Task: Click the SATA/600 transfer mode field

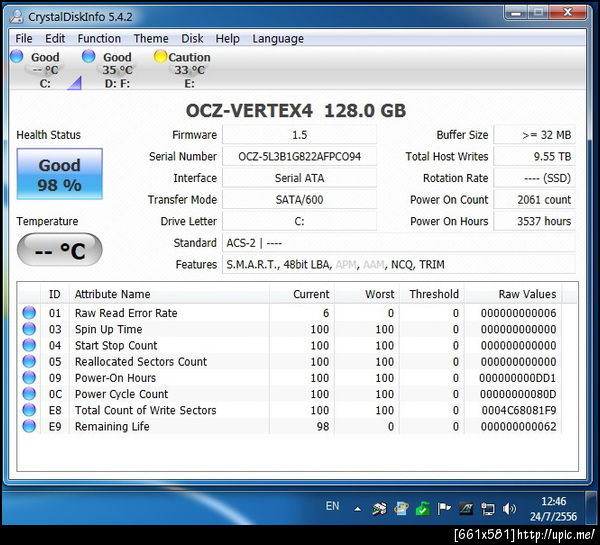Action: [299, 199]
